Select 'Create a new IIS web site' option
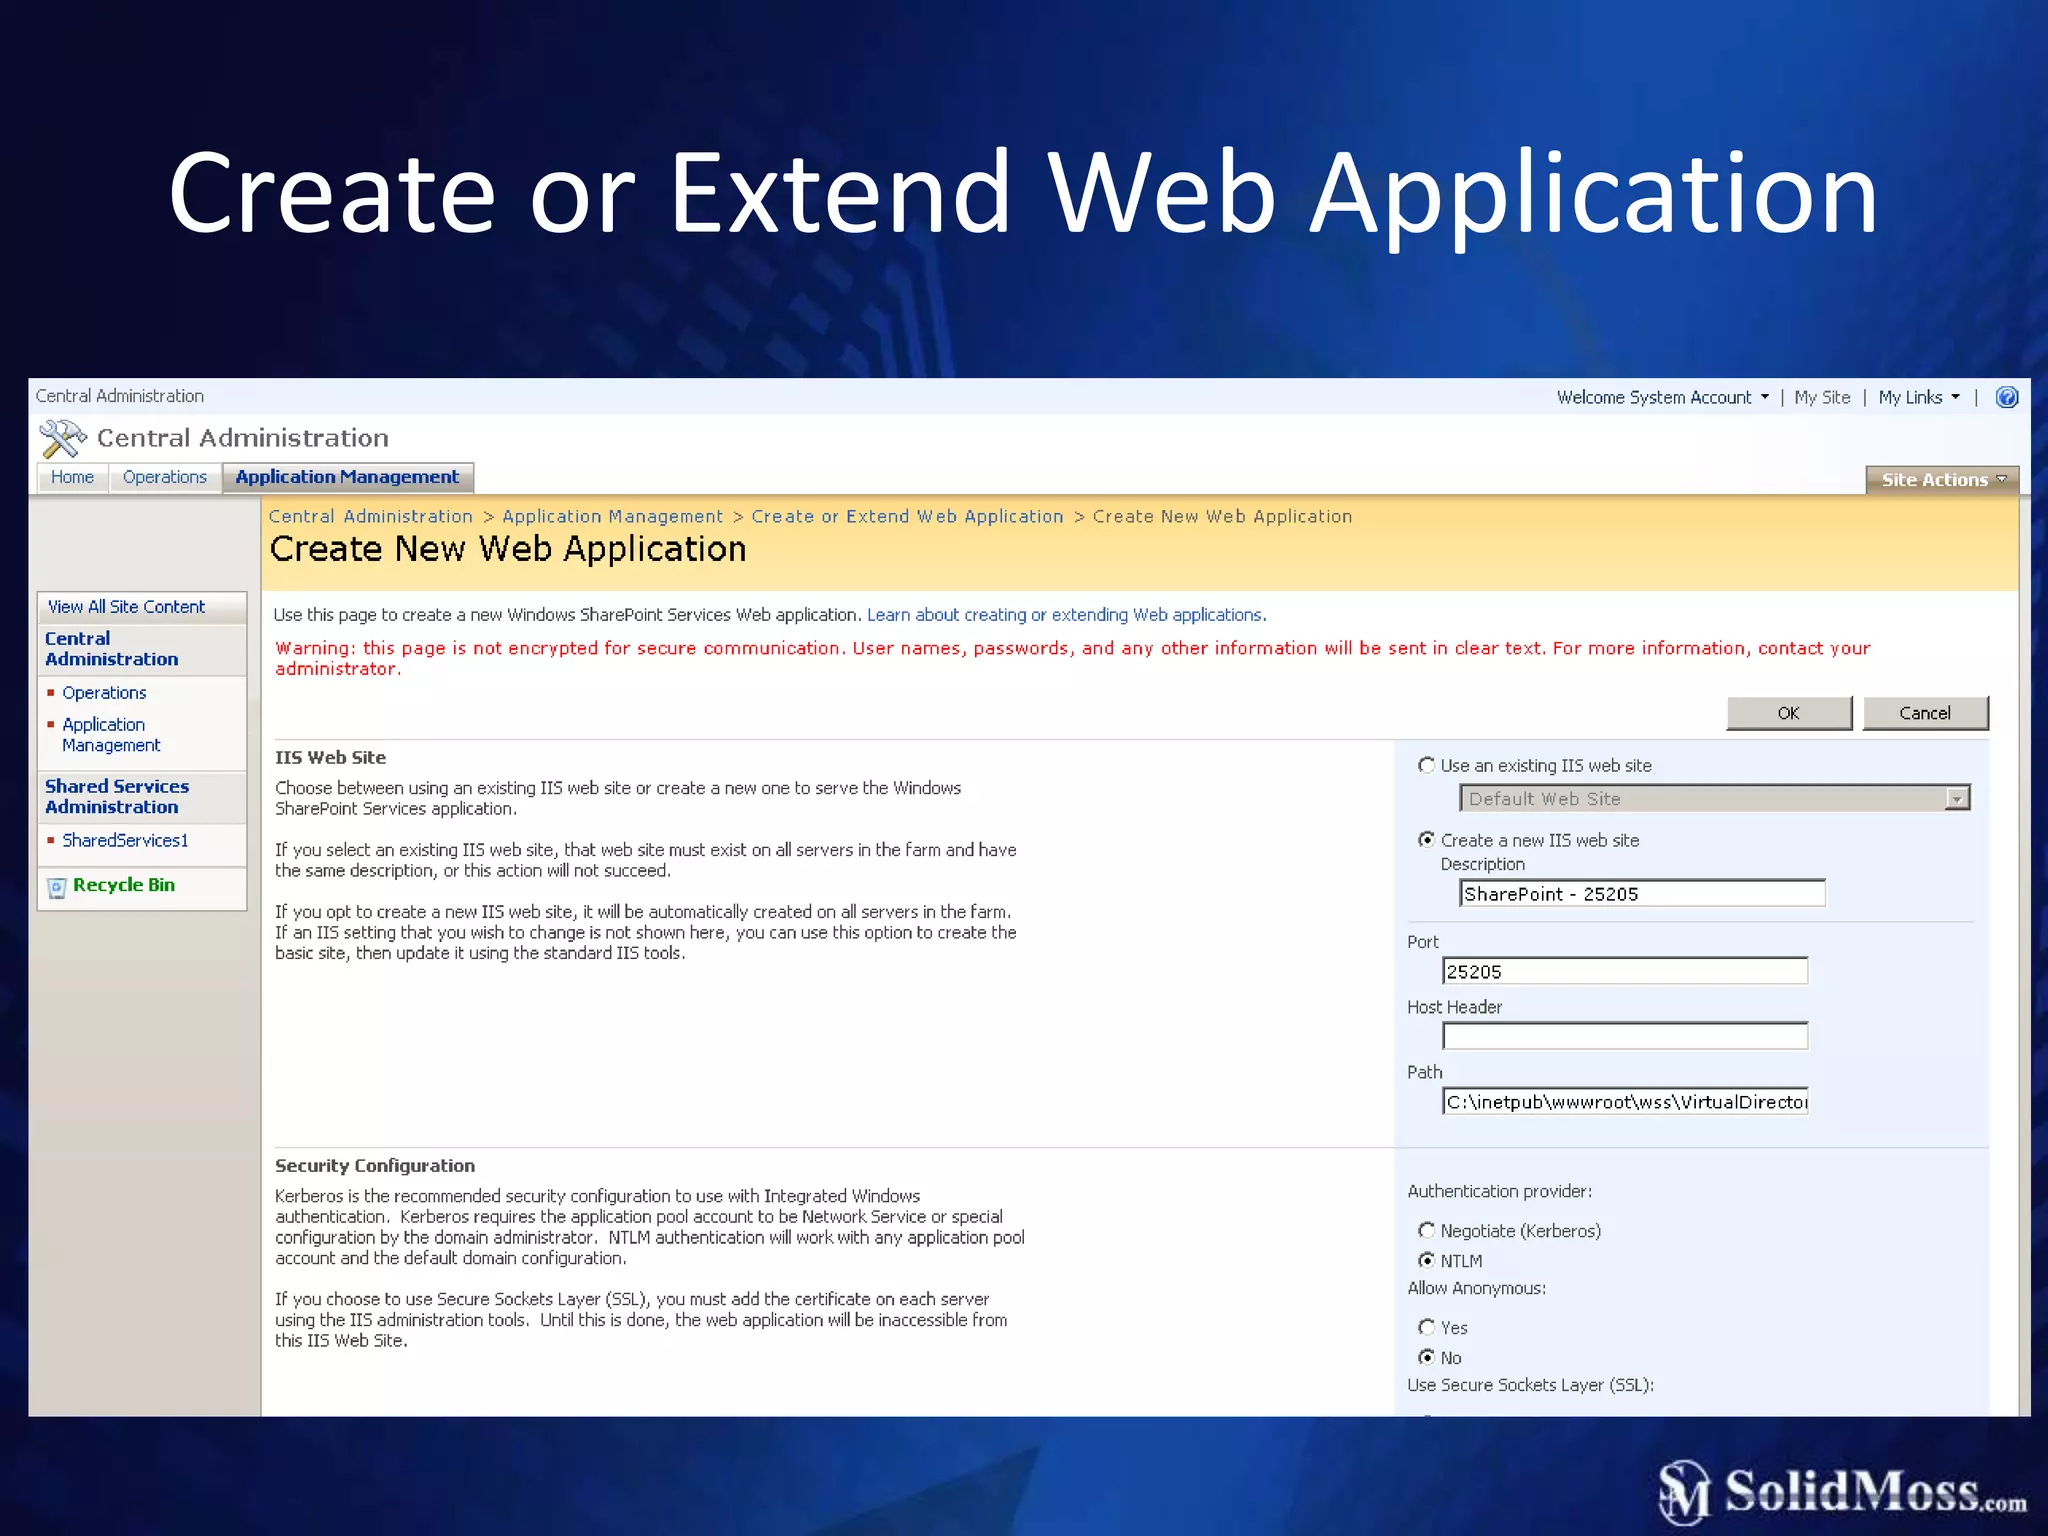The width and height of the screenshot is (2048, 1536). click(1426, 840)
